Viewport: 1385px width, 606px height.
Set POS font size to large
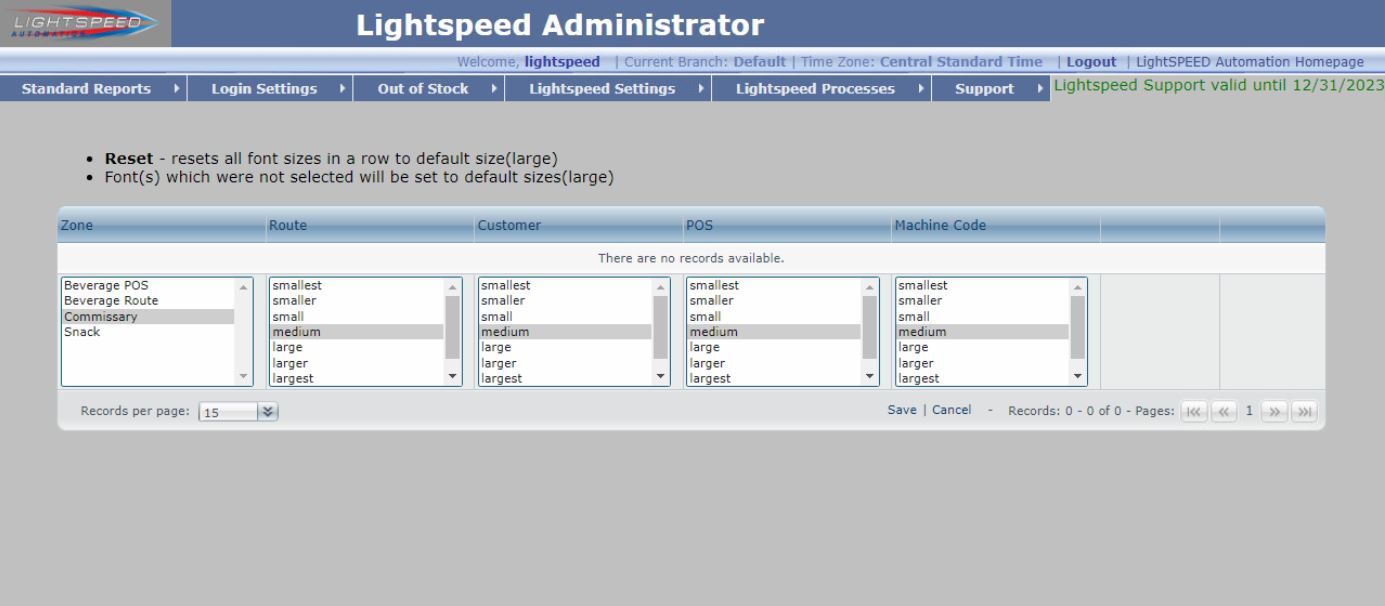coord(775,348)
